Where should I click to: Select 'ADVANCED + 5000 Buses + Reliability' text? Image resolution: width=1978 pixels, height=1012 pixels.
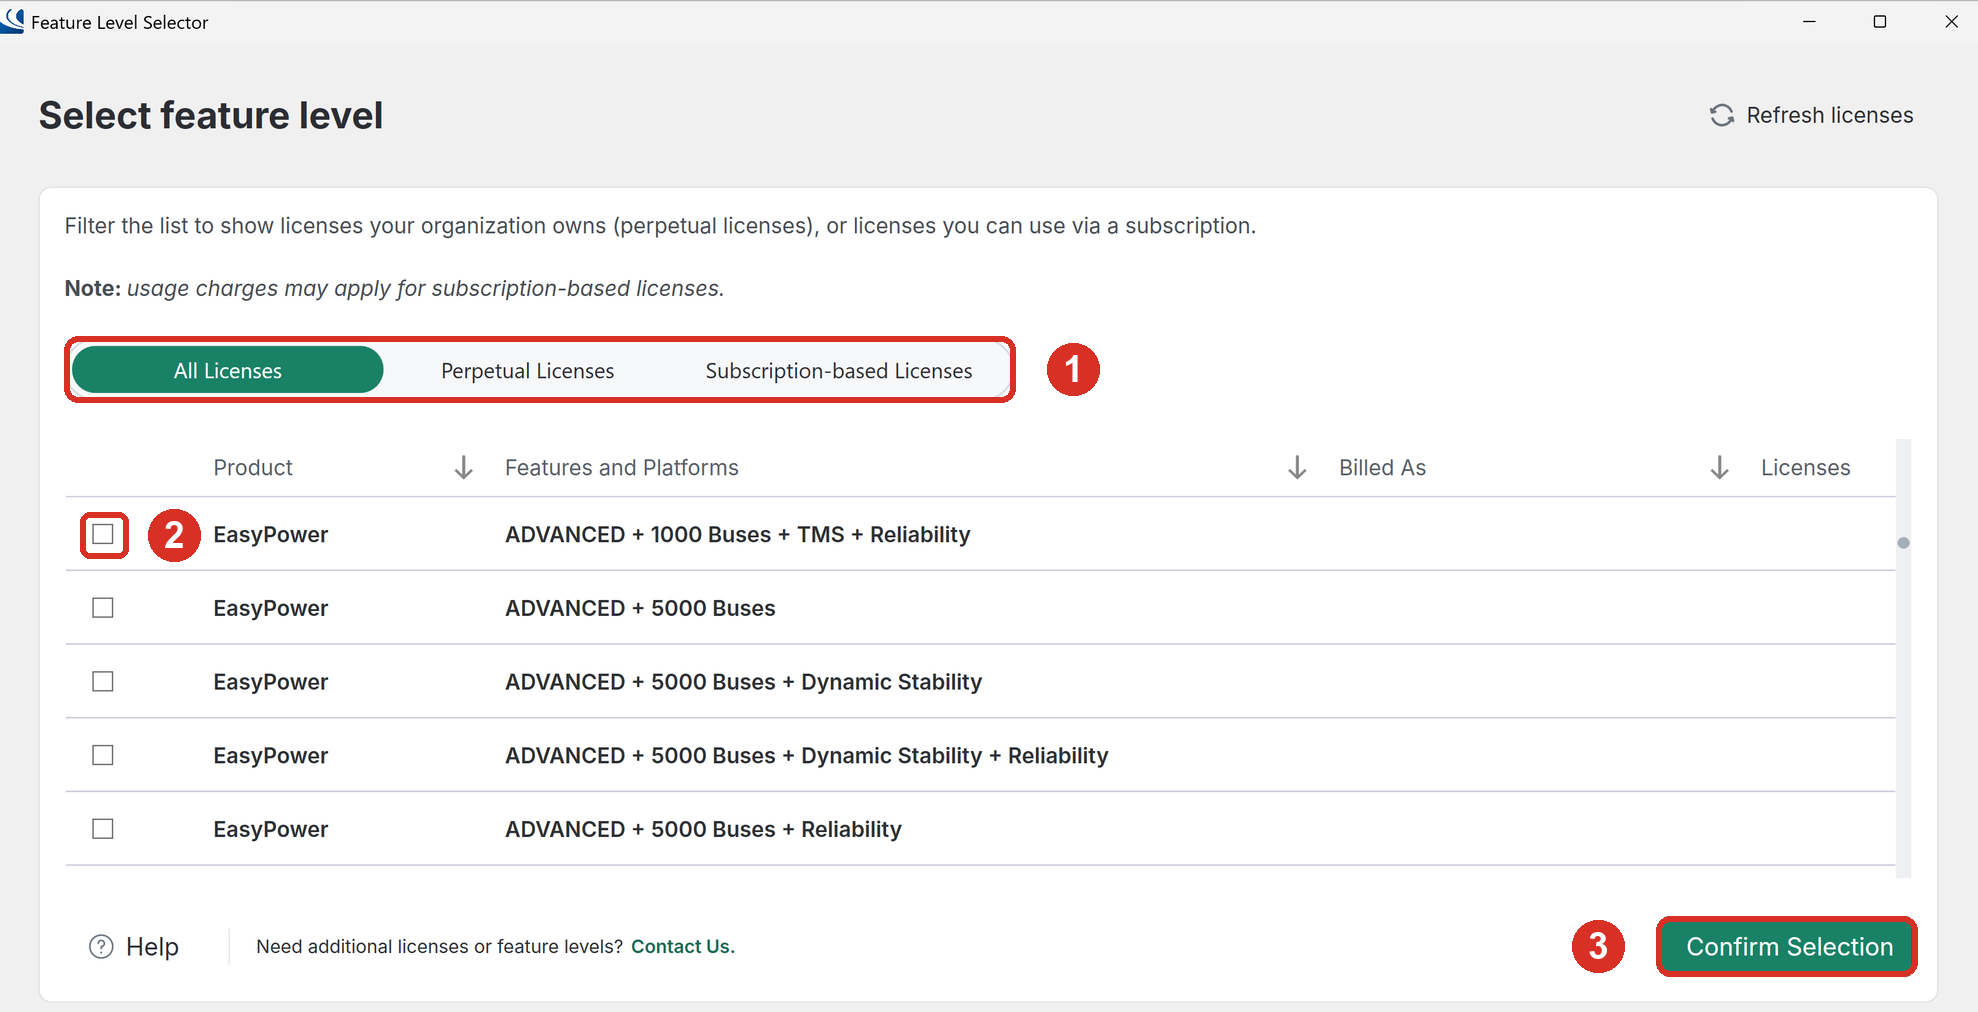click(x=703, y=829)
